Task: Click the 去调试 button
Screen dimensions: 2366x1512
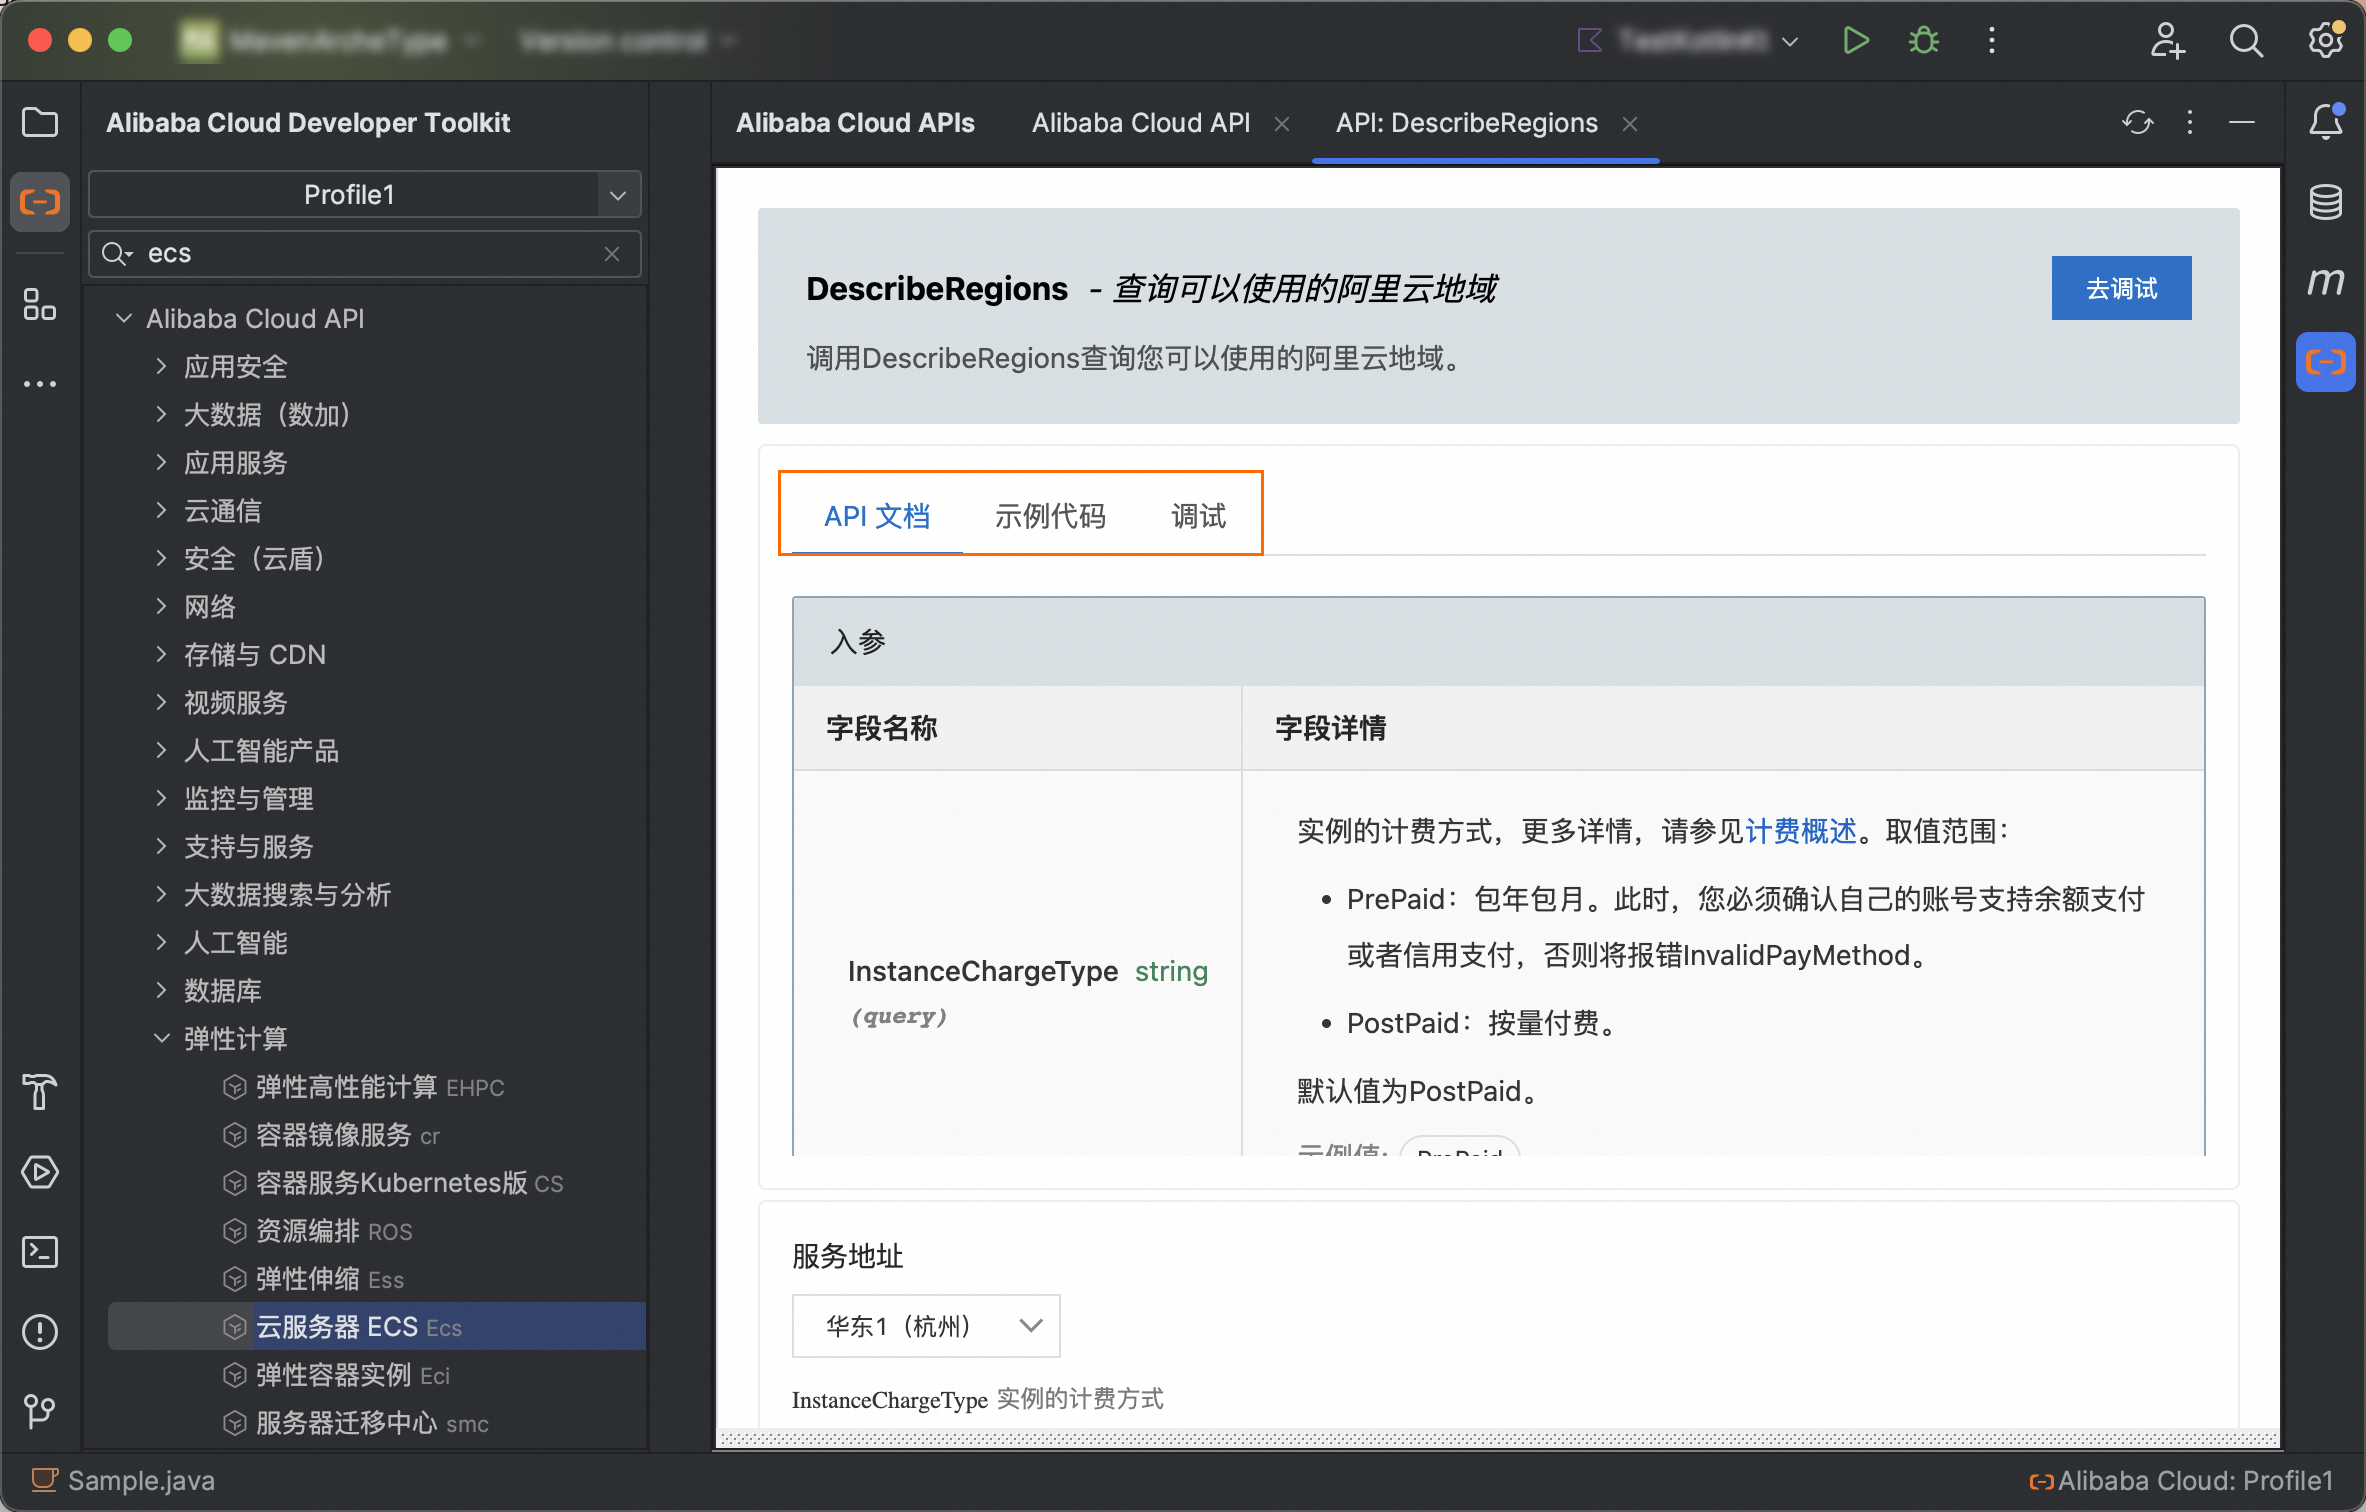Action: [x=2120, y=288]
